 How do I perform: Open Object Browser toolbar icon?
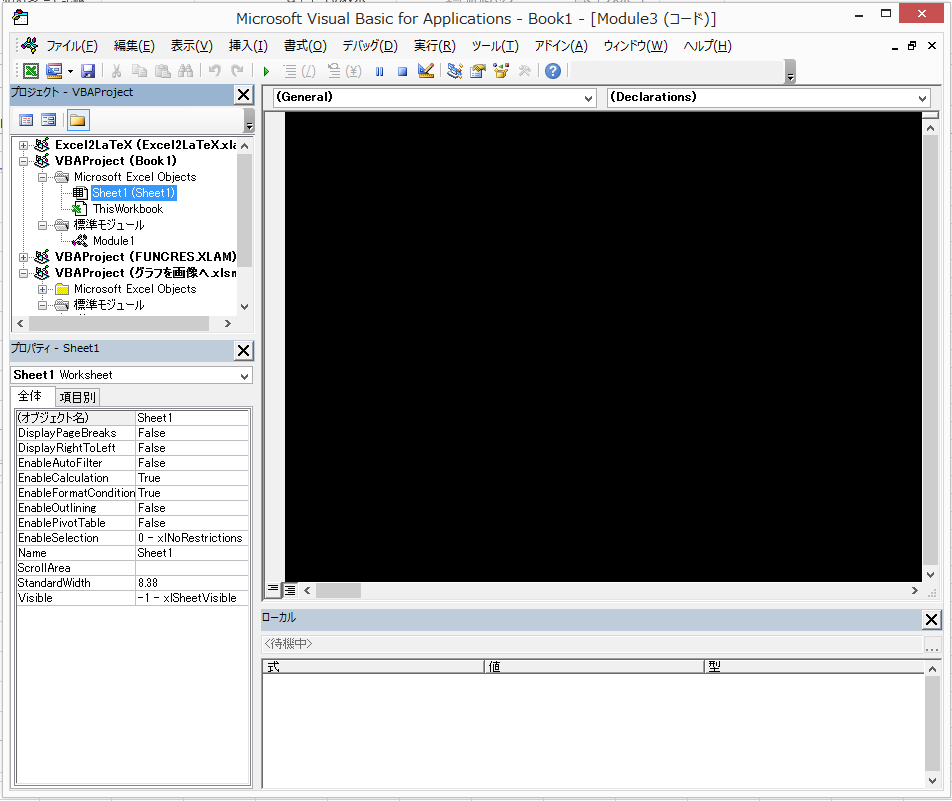pyautogui.click(x=501, y=71)
